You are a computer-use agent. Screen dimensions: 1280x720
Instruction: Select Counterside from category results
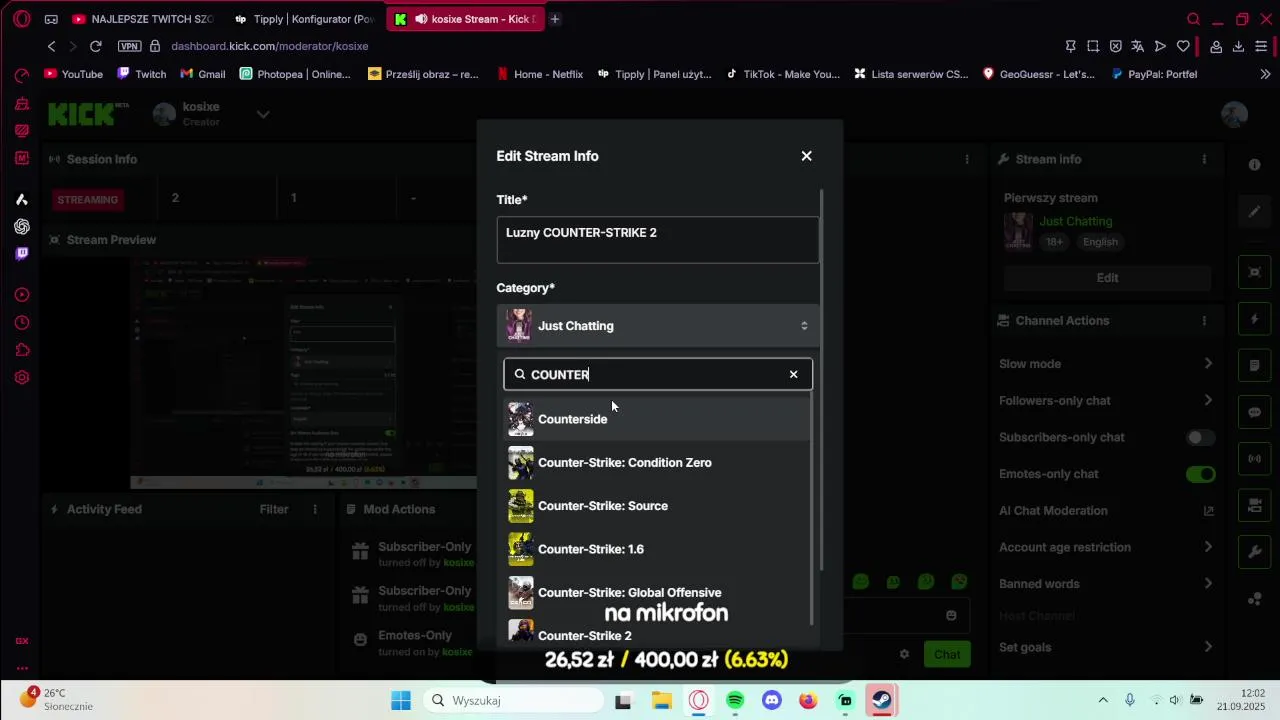(657, 419)
